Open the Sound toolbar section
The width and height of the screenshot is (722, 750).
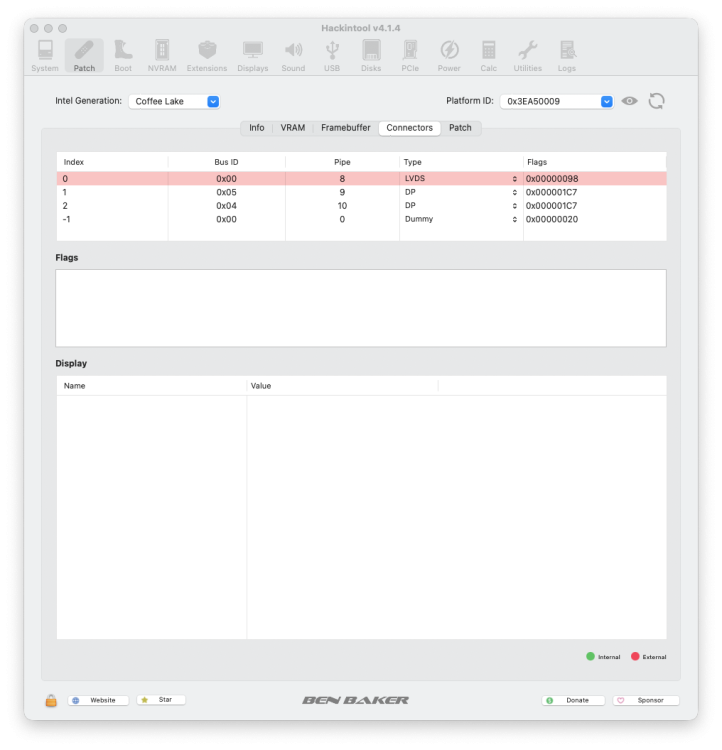(x=293, y=56)
